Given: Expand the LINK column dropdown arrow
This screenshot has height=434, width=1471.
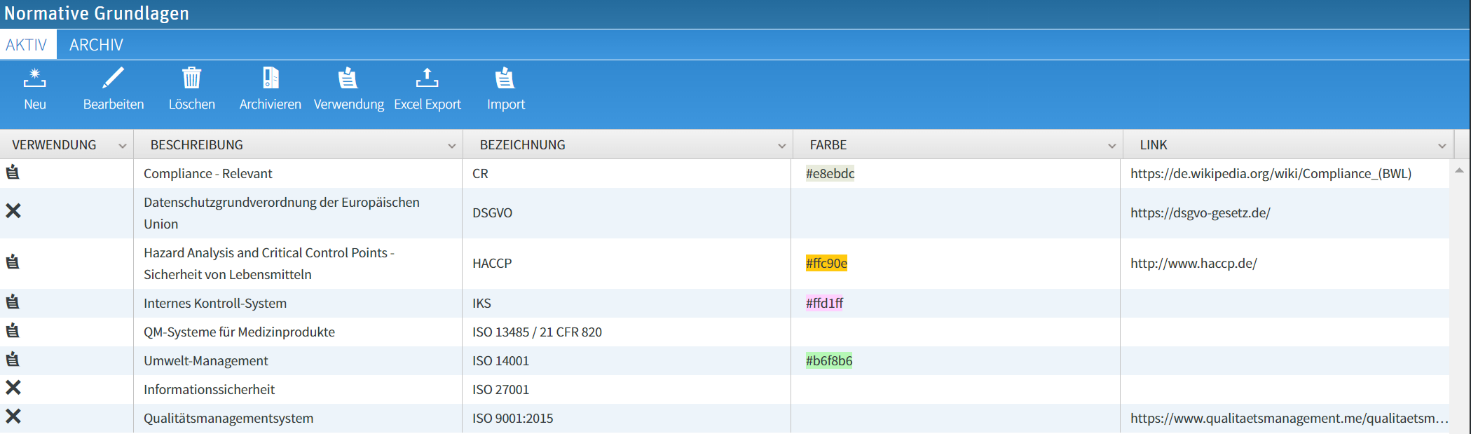Looking at the screenshot, I should (1442, 146).
